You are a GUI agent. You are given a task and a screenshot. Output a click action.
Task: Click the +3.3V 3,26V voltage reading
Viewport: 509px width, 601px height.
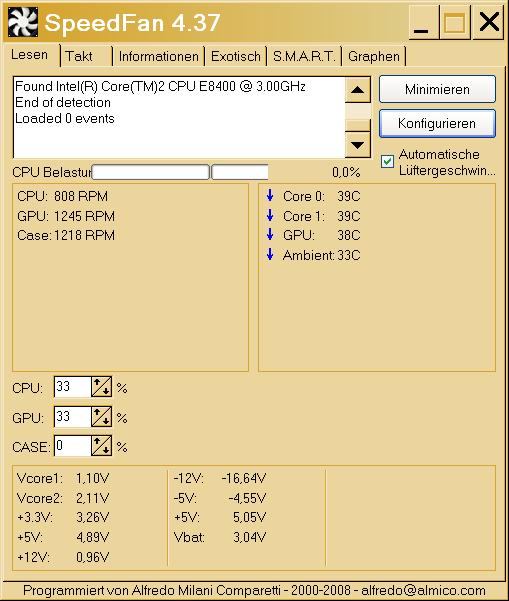pos(63,517)
